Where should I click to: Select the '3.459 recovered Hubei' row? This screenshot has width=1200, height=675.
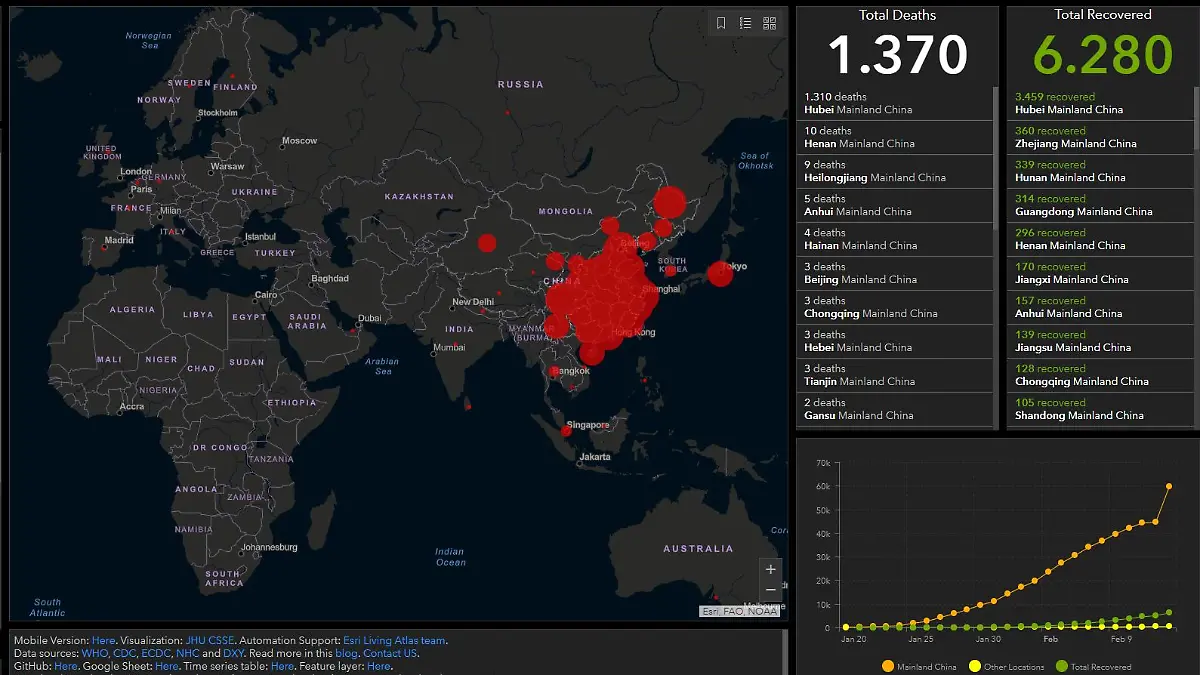pos(1100,104)
